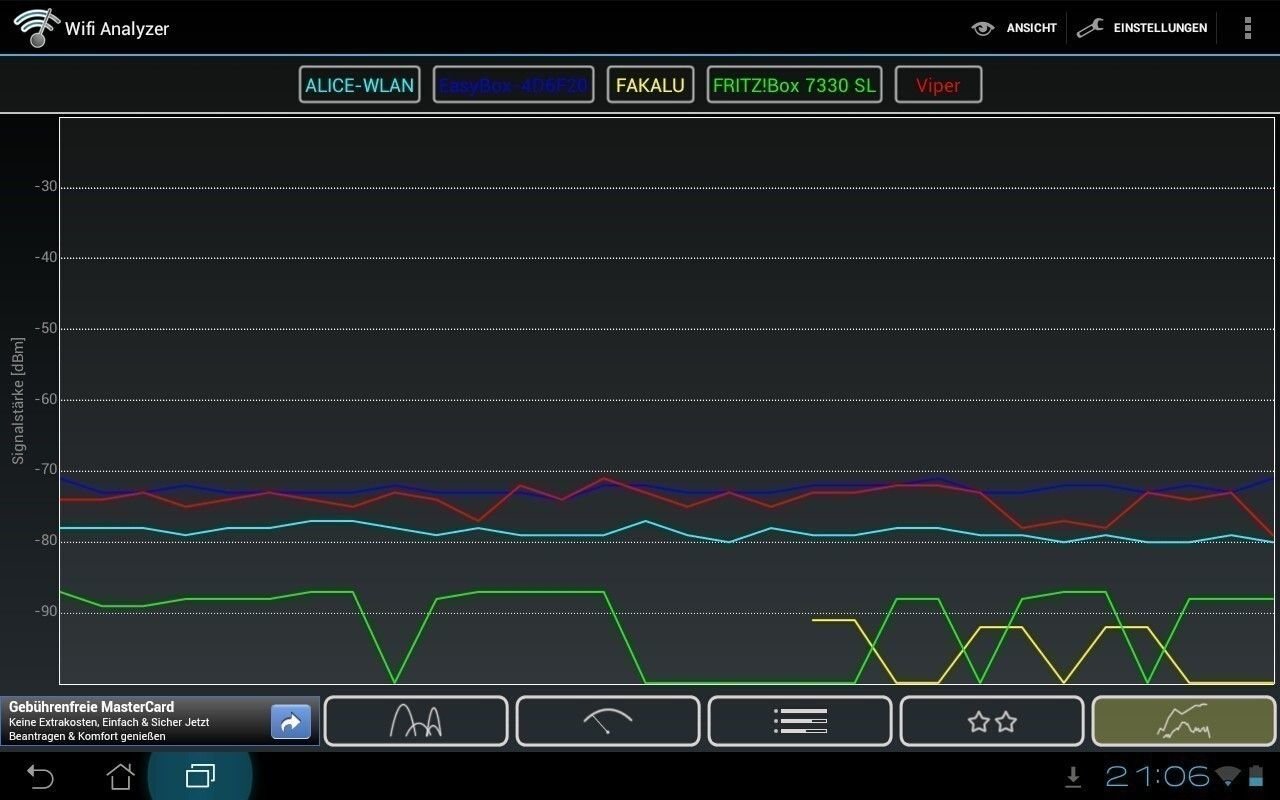Open the channel rating stars view
The image size is (1280, 800).
pyautogui.click(x=992, y=721)
